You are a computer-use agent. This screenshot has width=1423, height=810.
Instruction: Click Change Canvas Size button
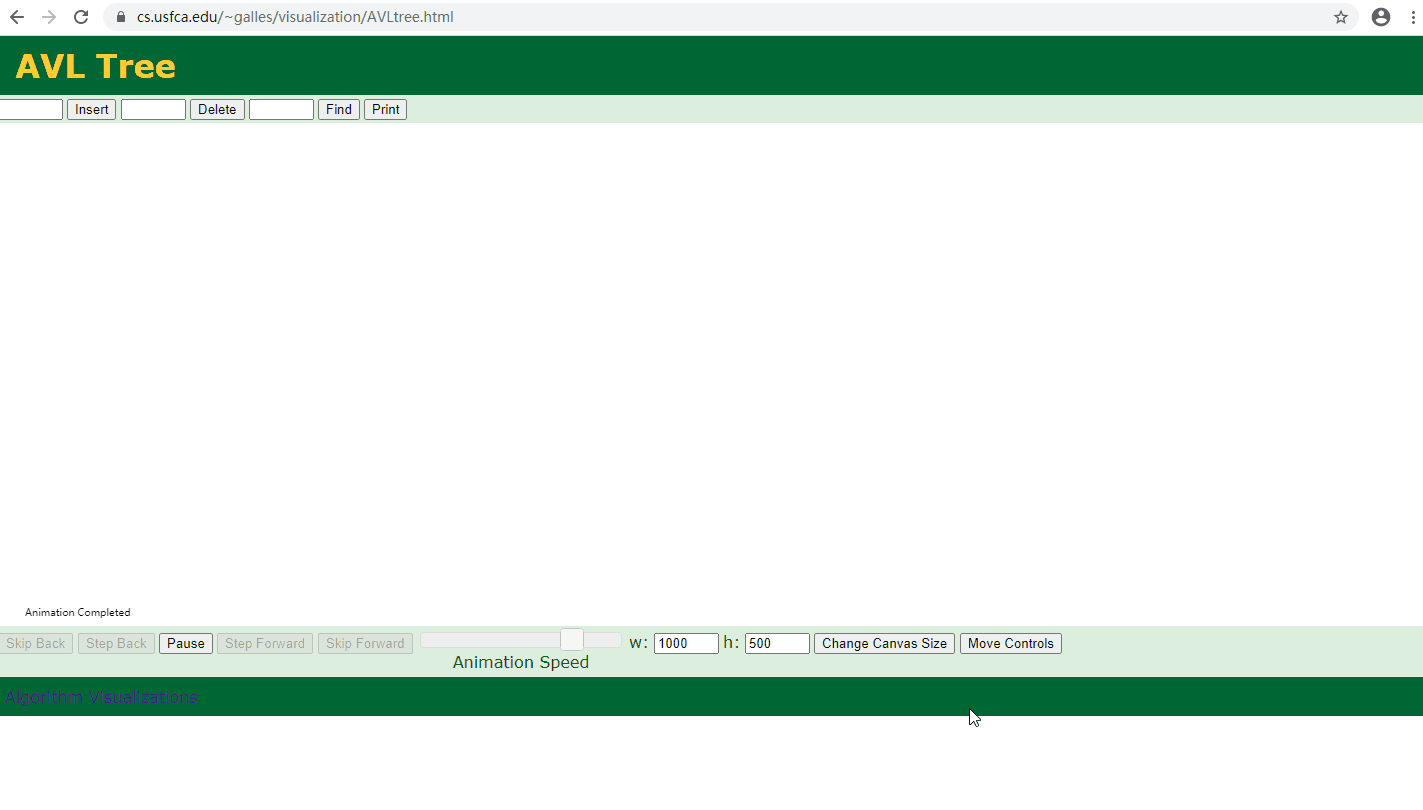tap(884, 643)
